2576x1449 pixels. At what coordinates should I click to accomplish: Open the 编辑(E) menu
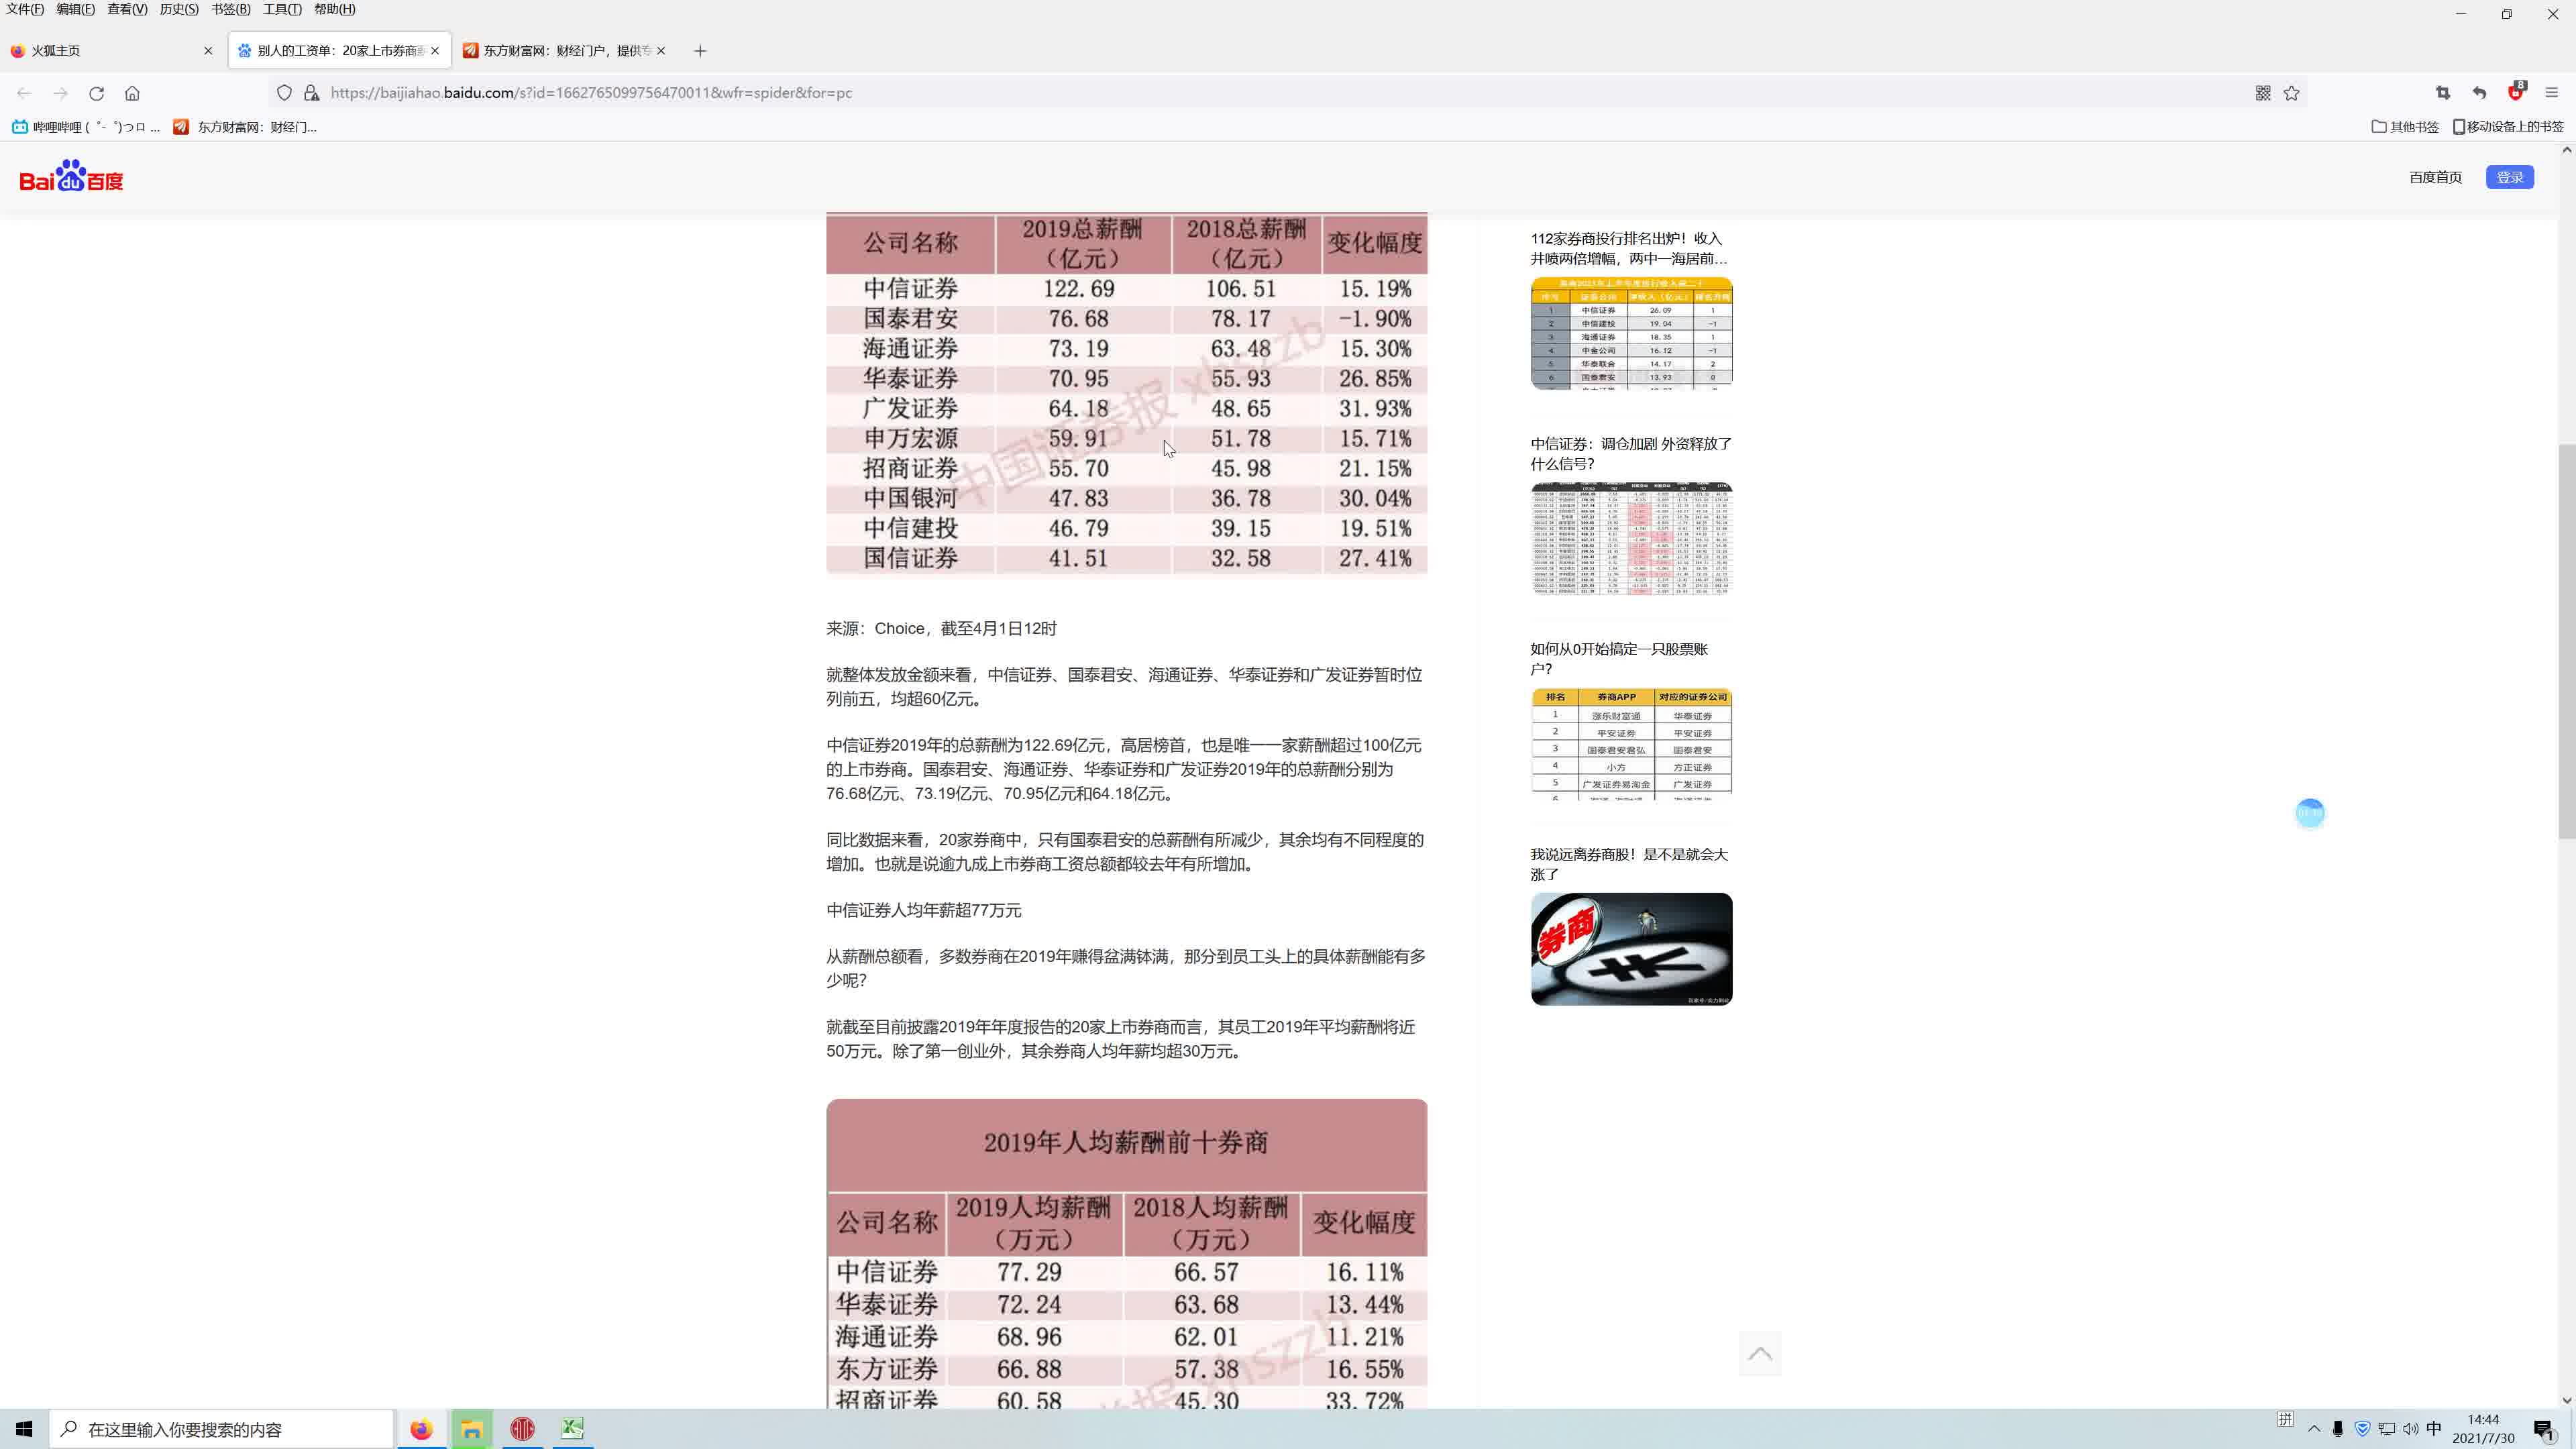(x=75, y=9)
